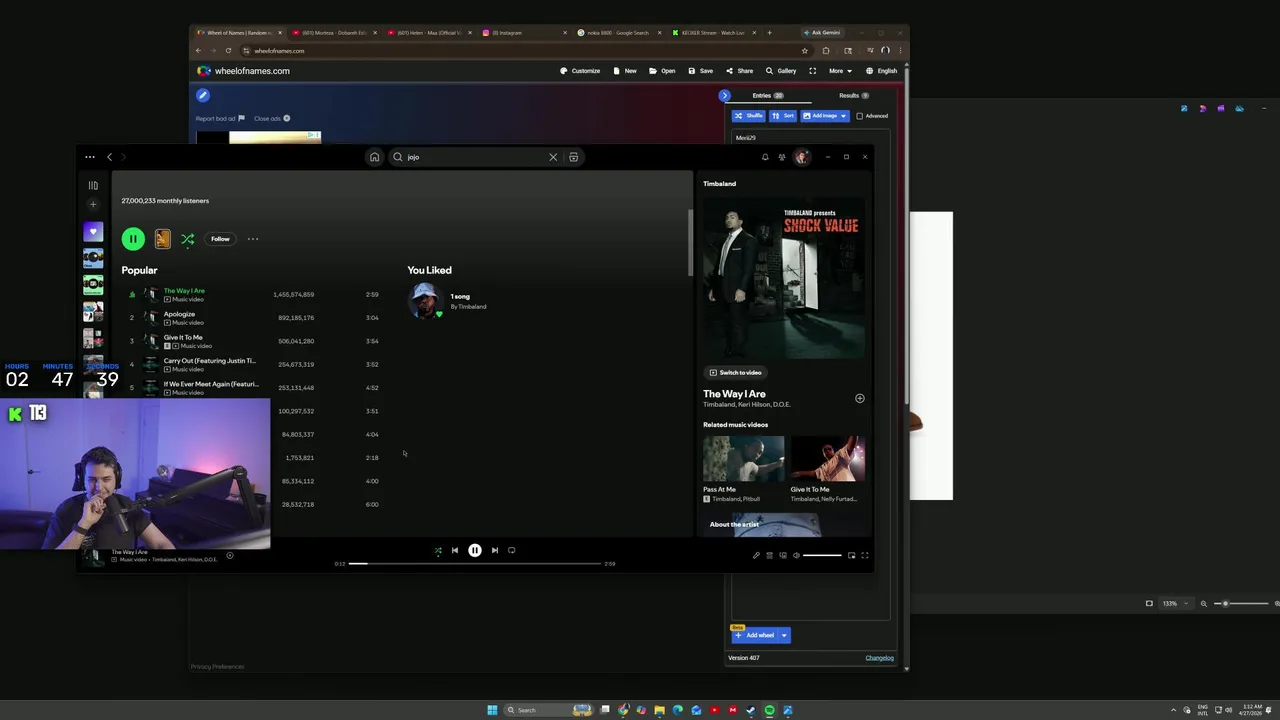Seek within the song progress bar
This screenshot has width=1280, height=720.
coord(475,564)
